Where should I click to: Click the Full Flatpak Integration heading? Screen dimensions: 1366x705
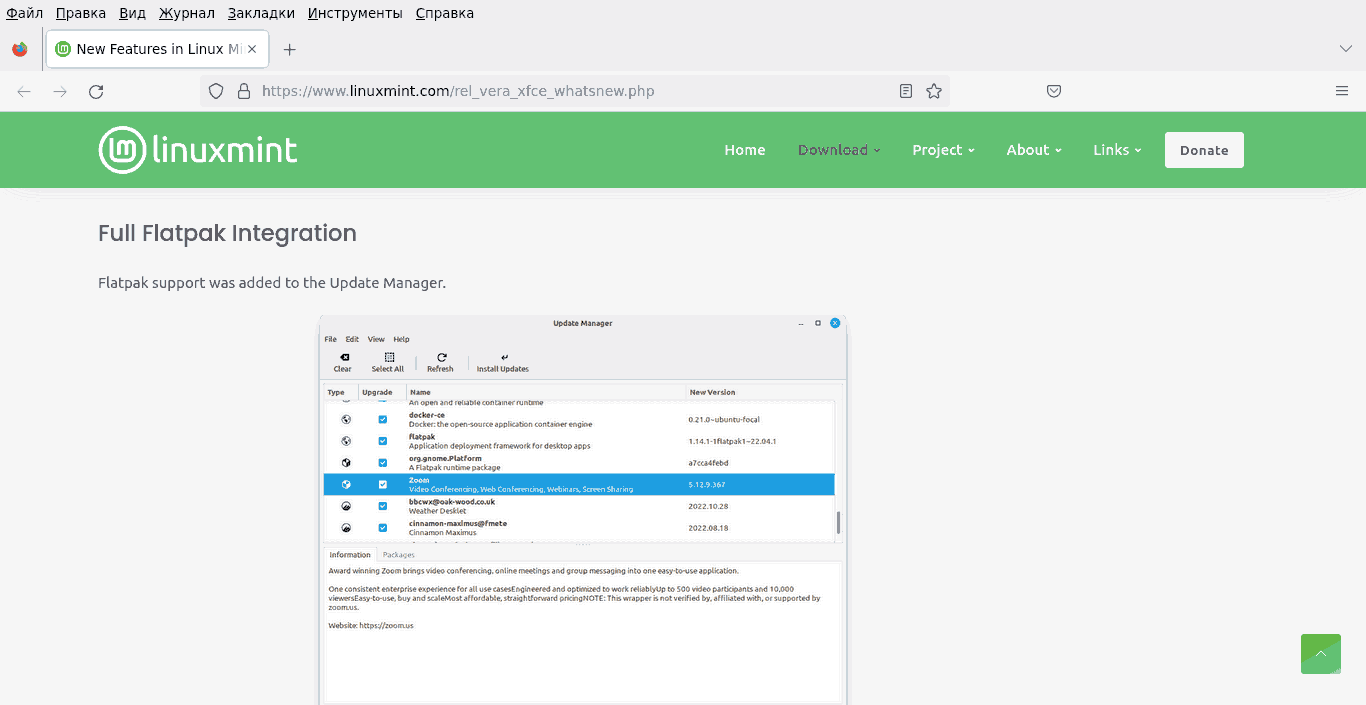(227, 233)
